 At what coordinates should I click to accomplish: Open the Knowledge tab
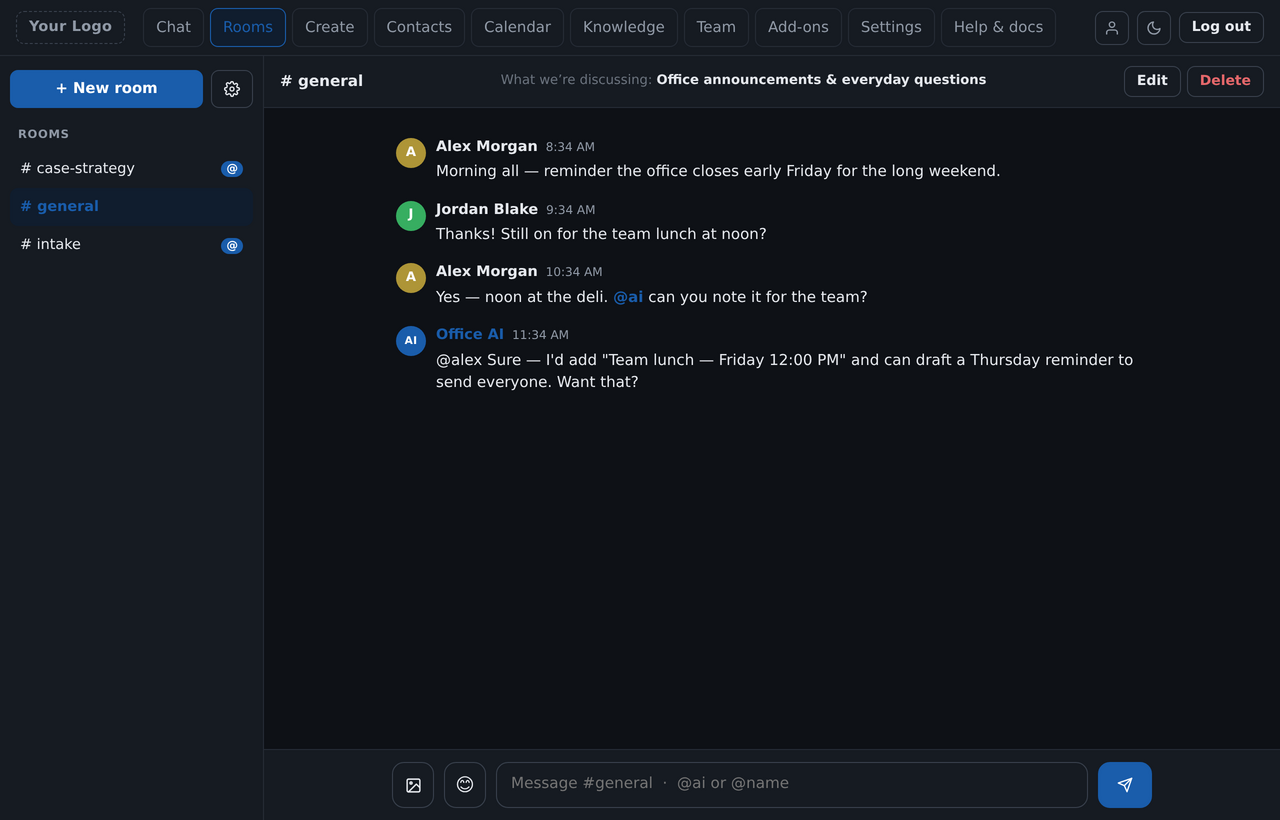coord(624,27)
